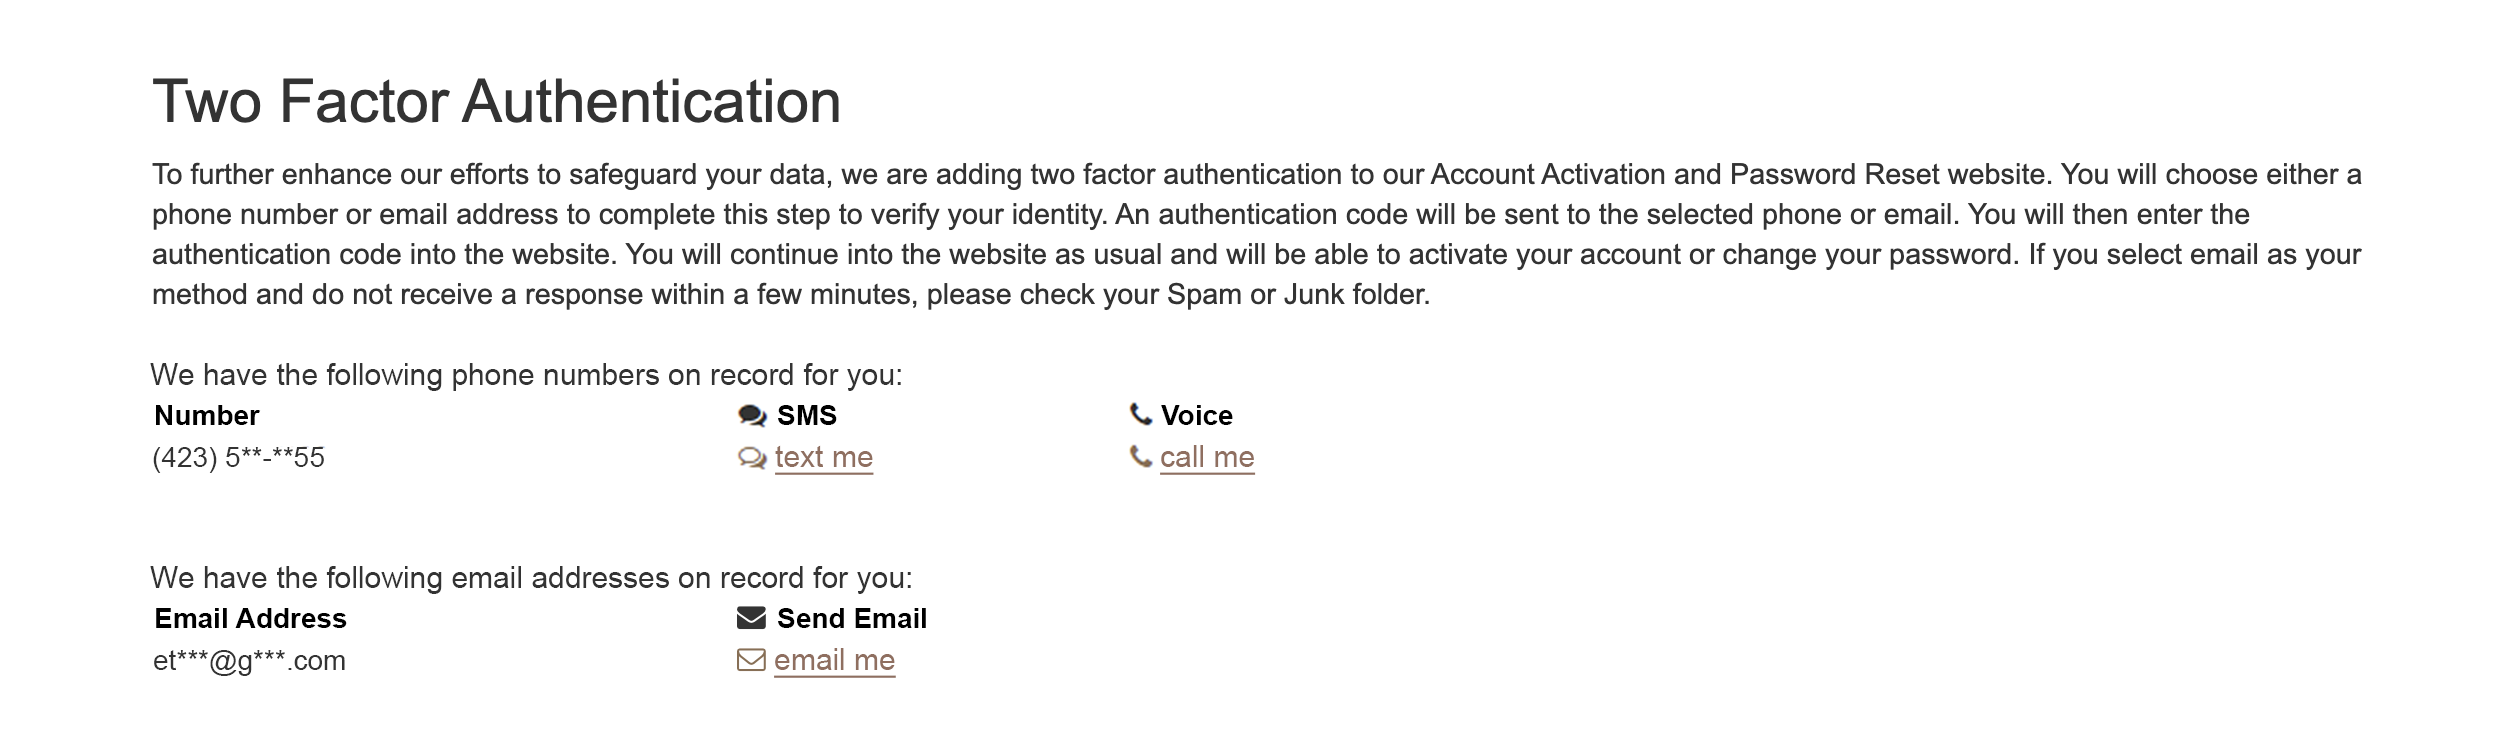Select the masked phone number (423) 5**-**55
Screen dimensions: 2500x749
coord(239,458)
